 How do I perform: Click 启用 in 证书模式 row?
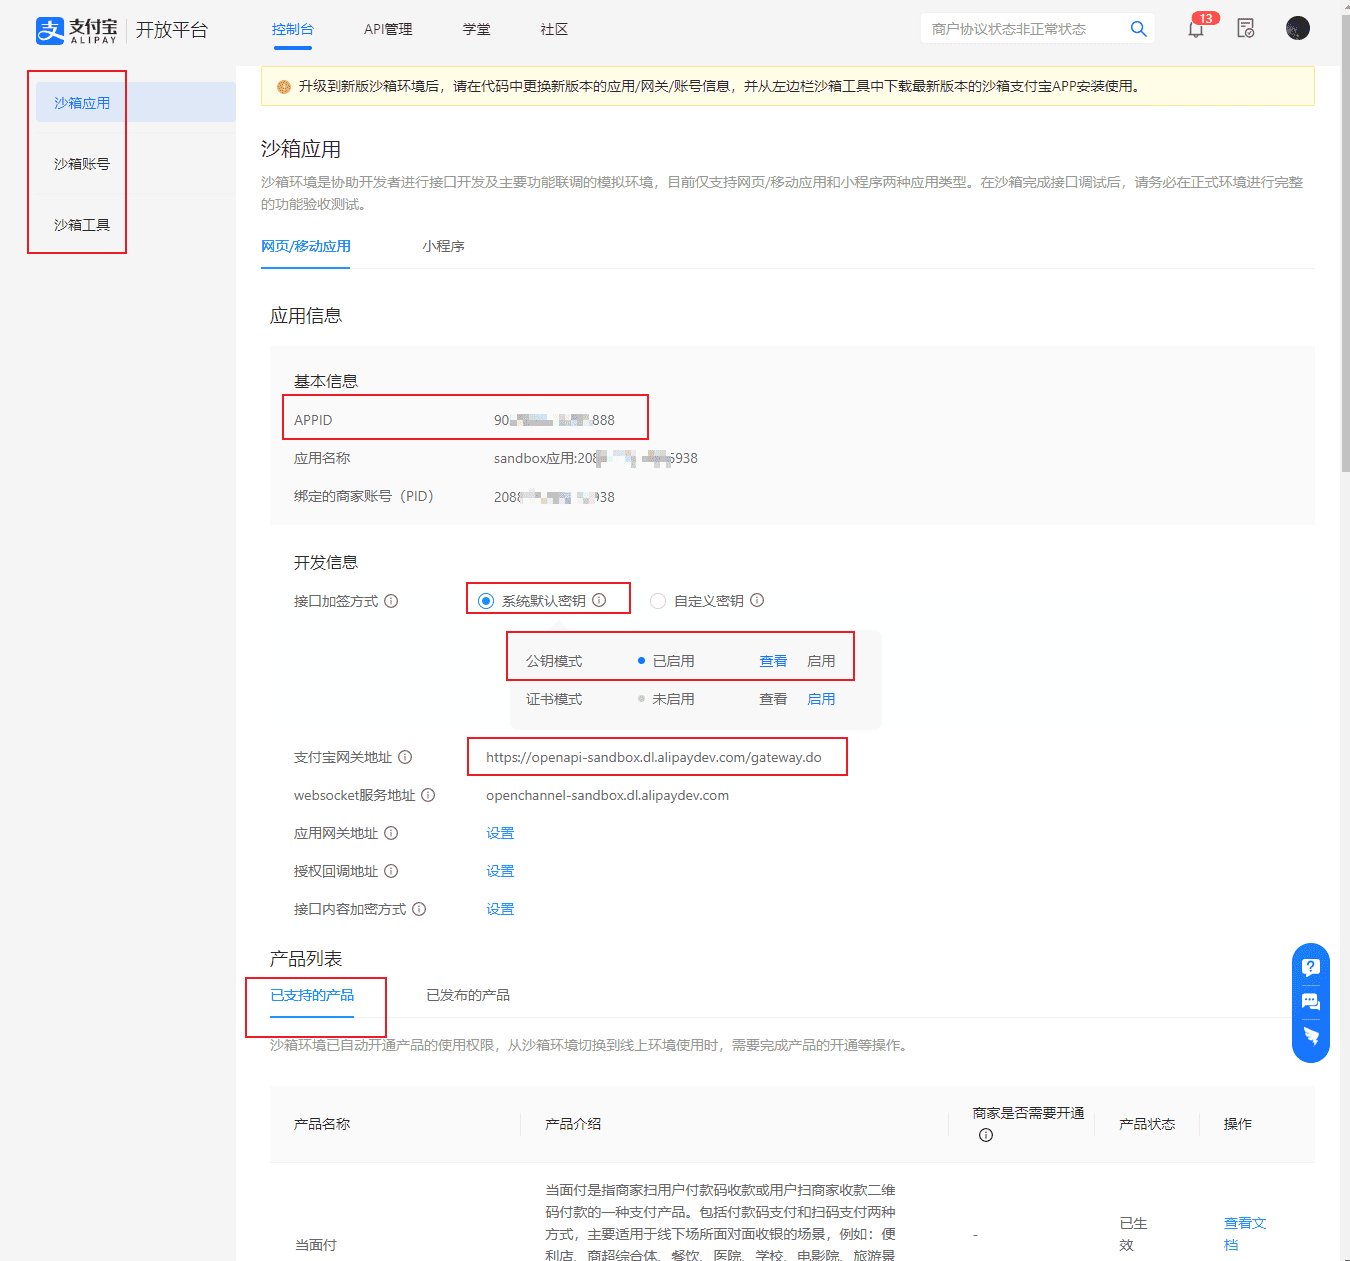tap(821, 699)
